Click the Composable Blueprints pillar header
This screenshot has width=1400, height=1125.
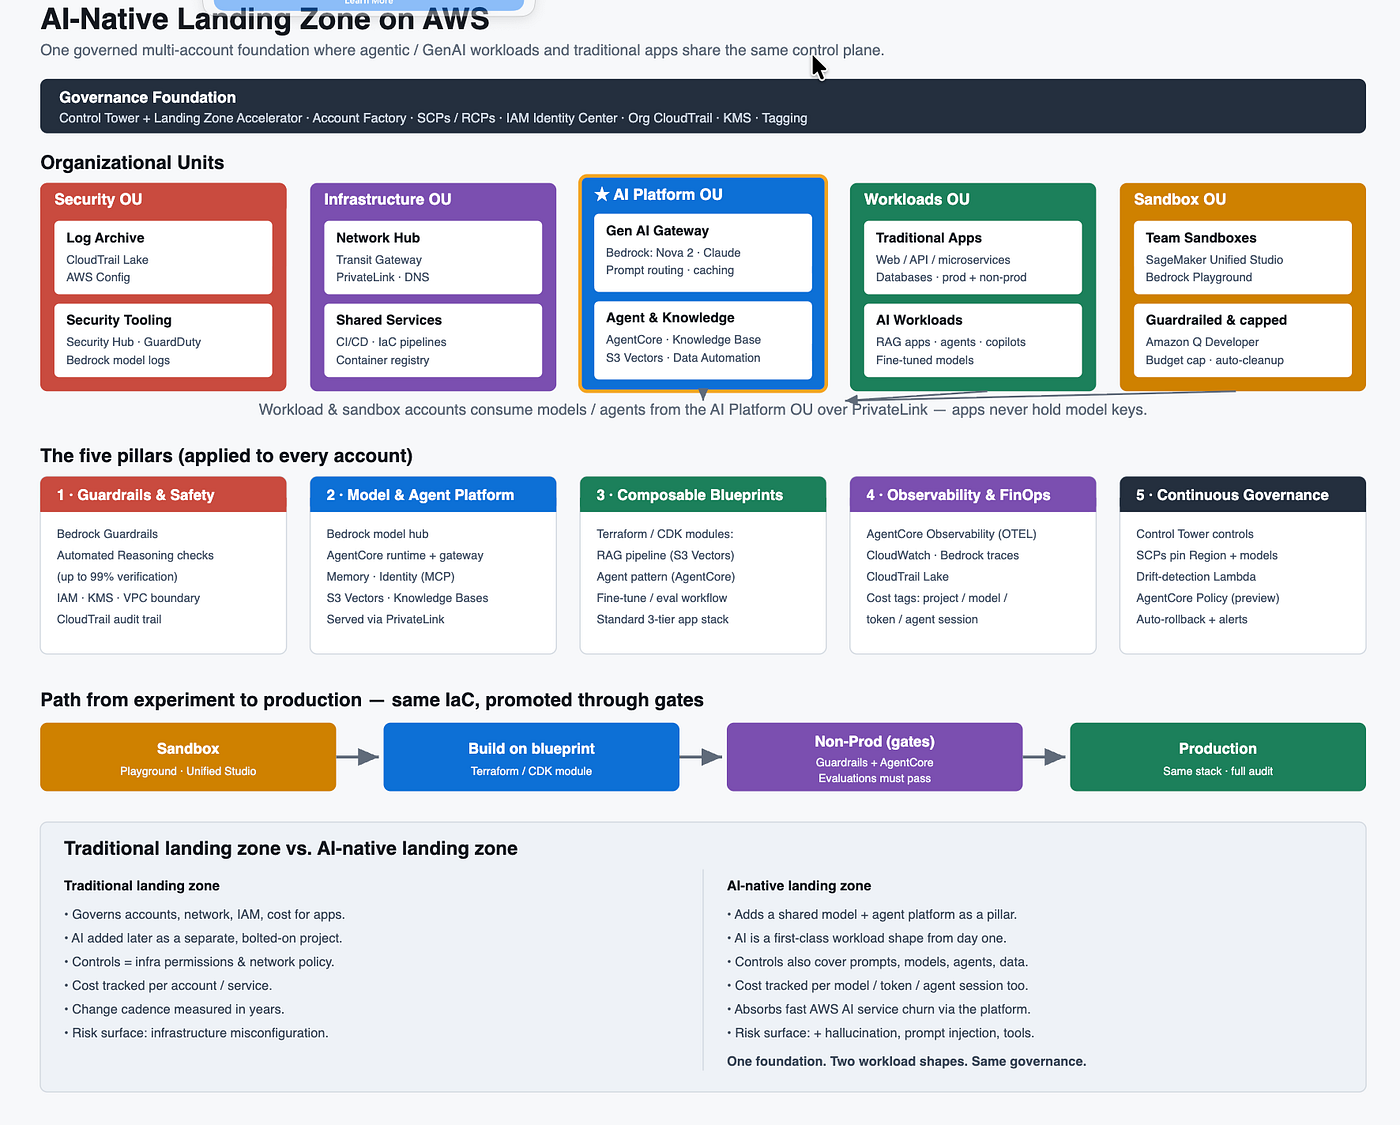(x=703, y=495)
